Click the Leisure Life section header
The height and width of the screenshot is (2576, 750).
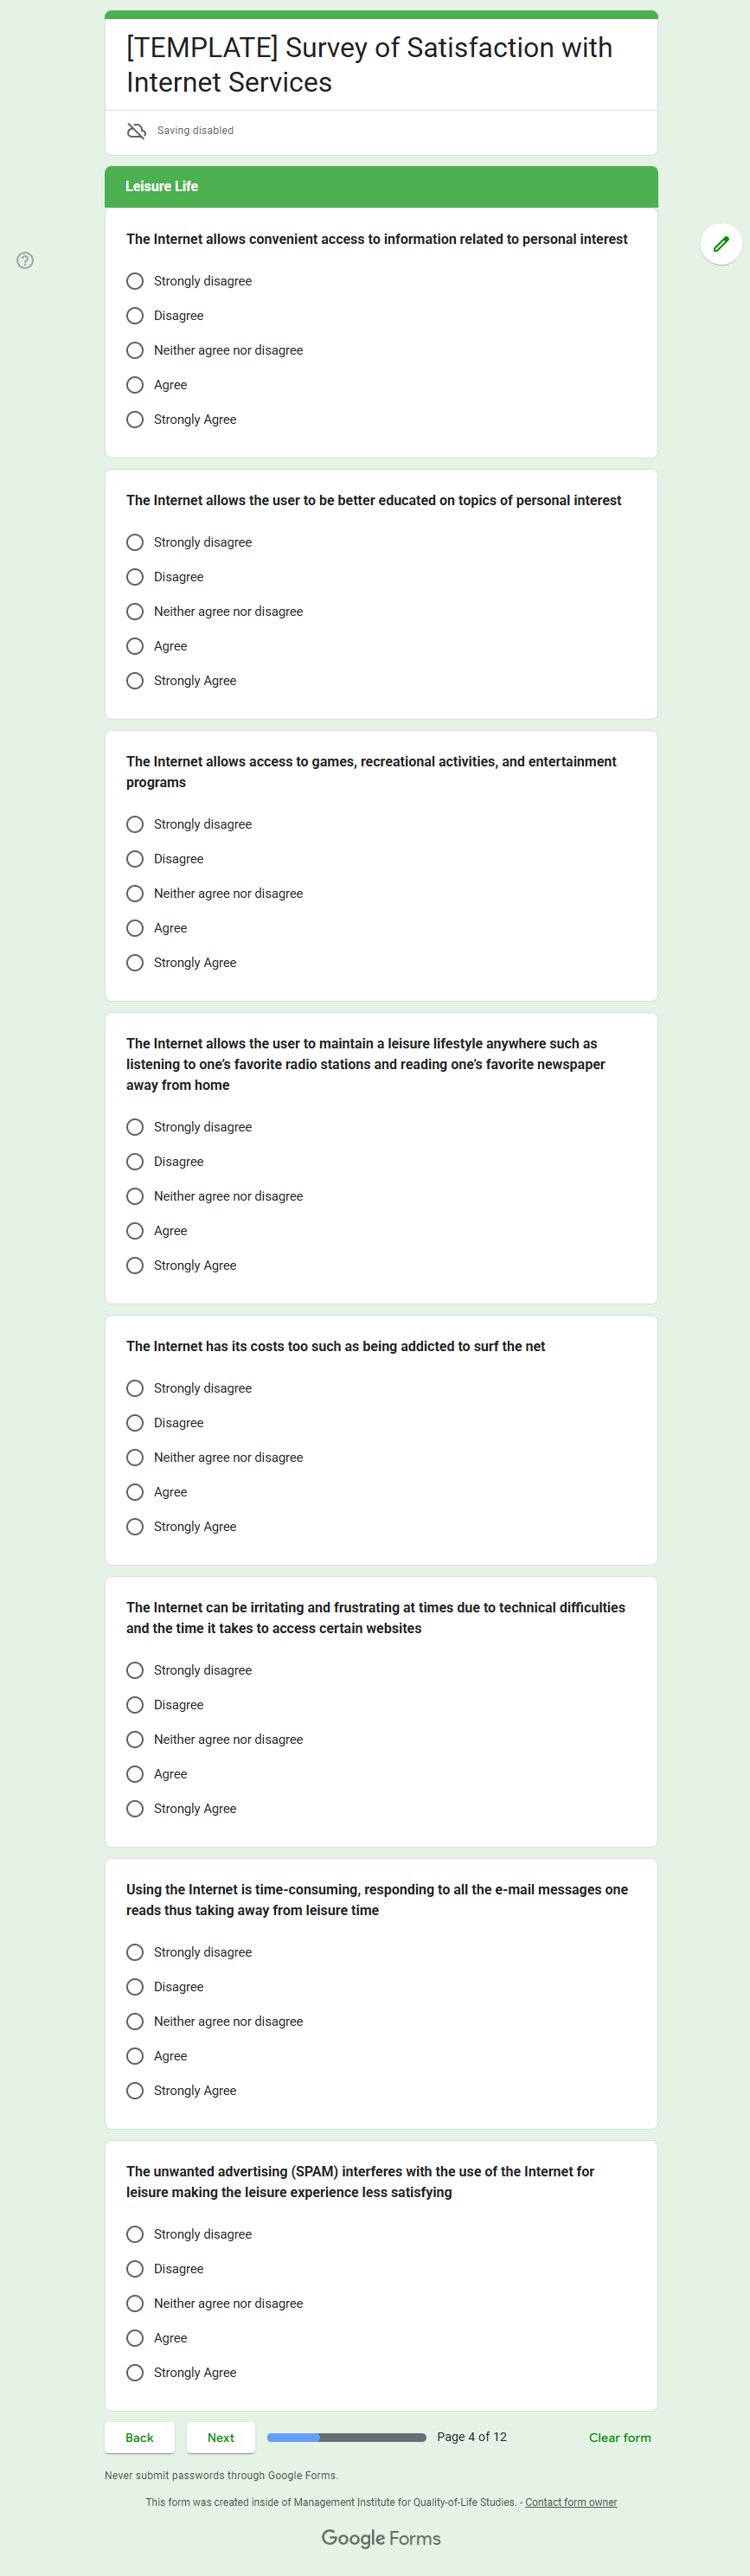pos(381,187)
